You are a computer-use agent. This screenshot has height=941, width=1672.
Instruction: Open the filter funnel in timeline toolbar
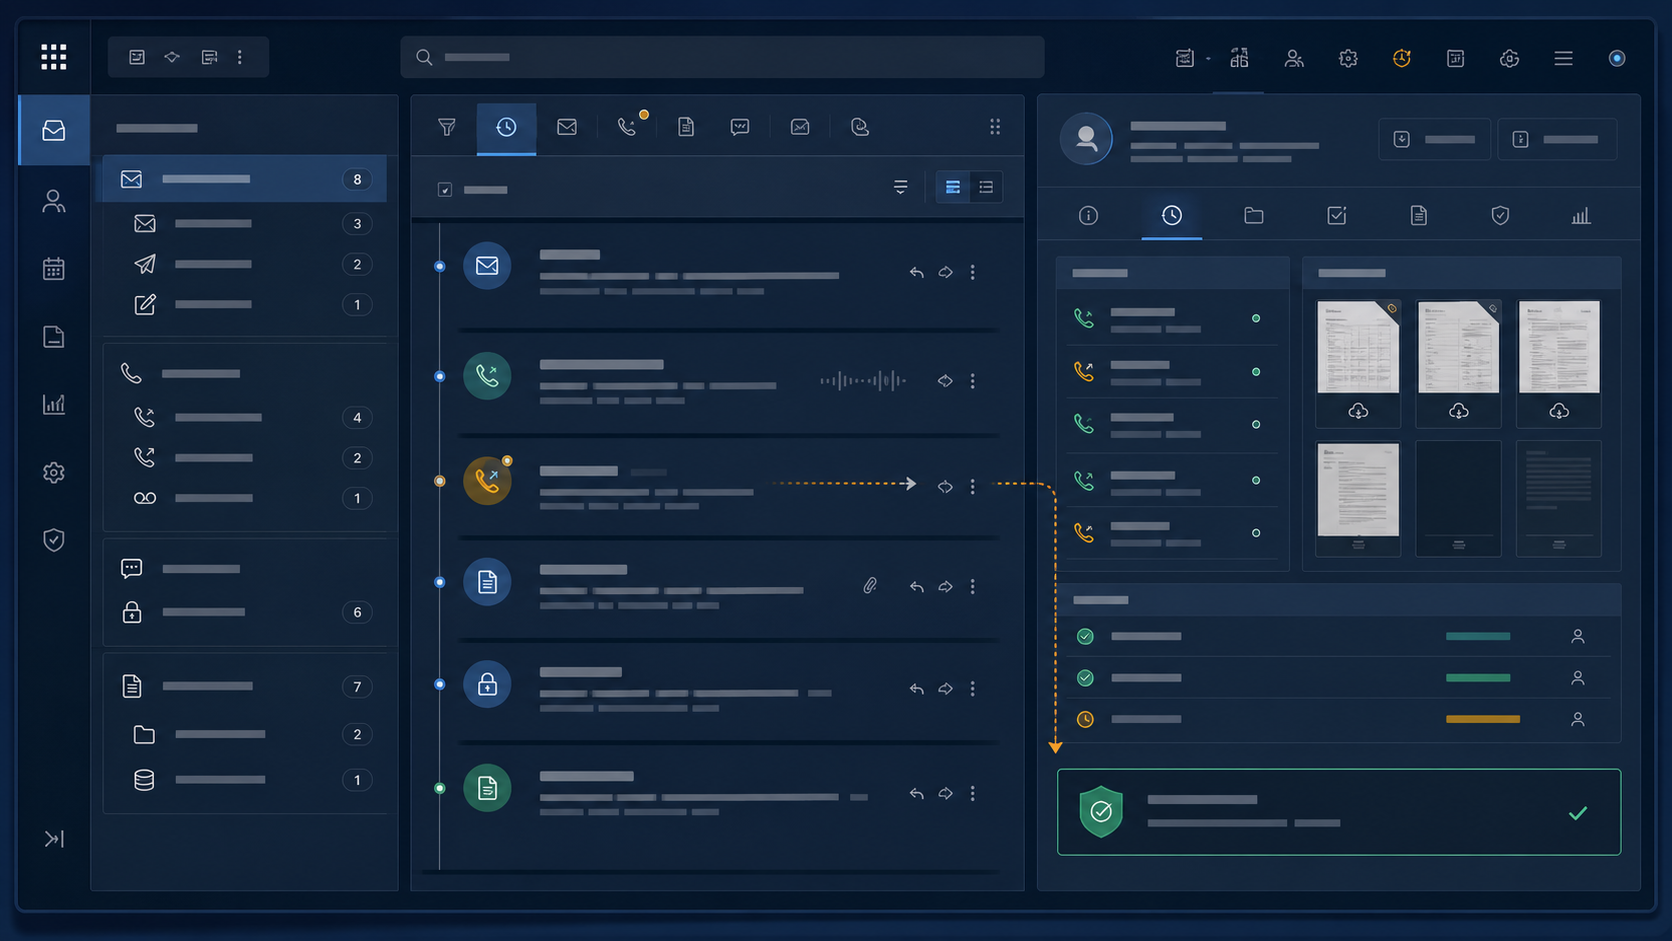click(x=447, y=127)
